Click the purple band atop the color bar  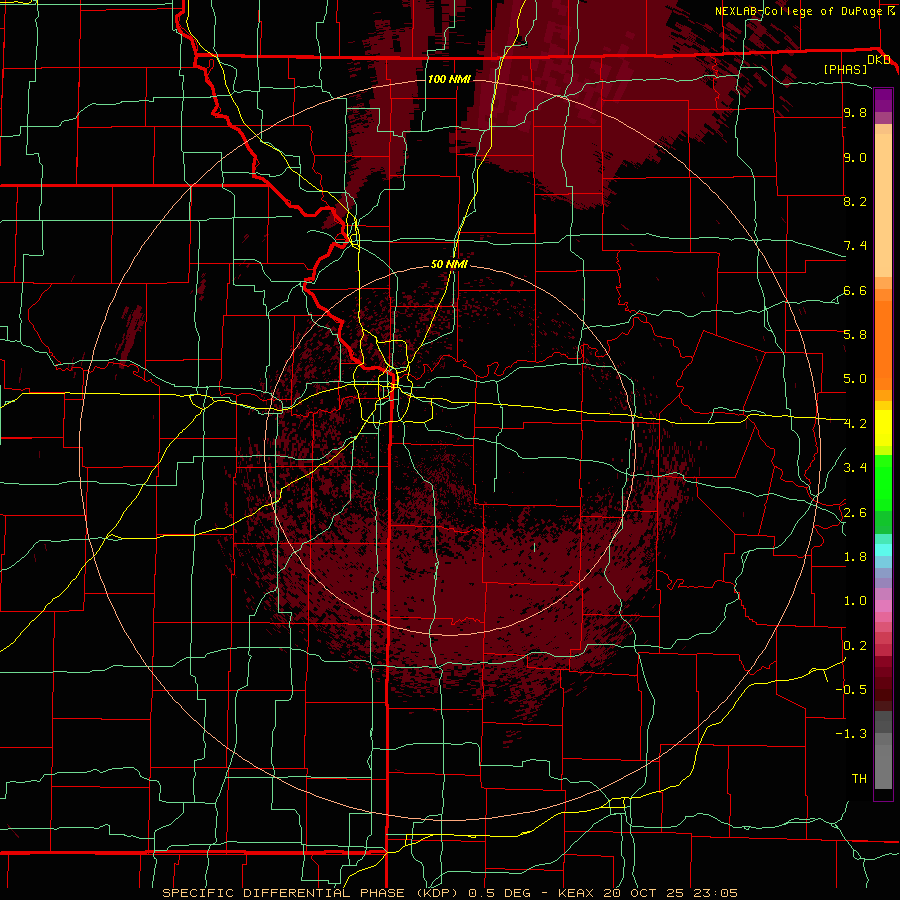[883, 100]
